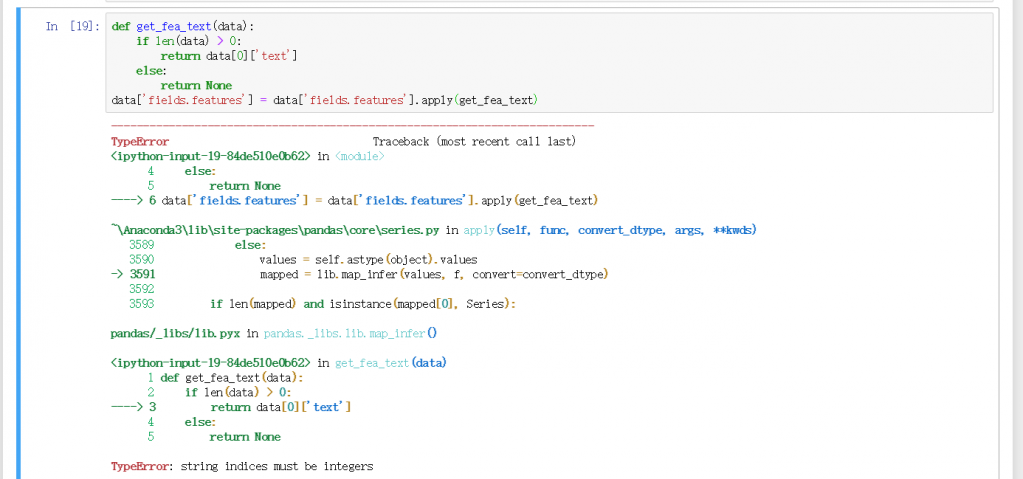This screenshot has width=1023, height=479.
Task: Click 'return data[0]['text']' in the code editor
Action: 229,56
